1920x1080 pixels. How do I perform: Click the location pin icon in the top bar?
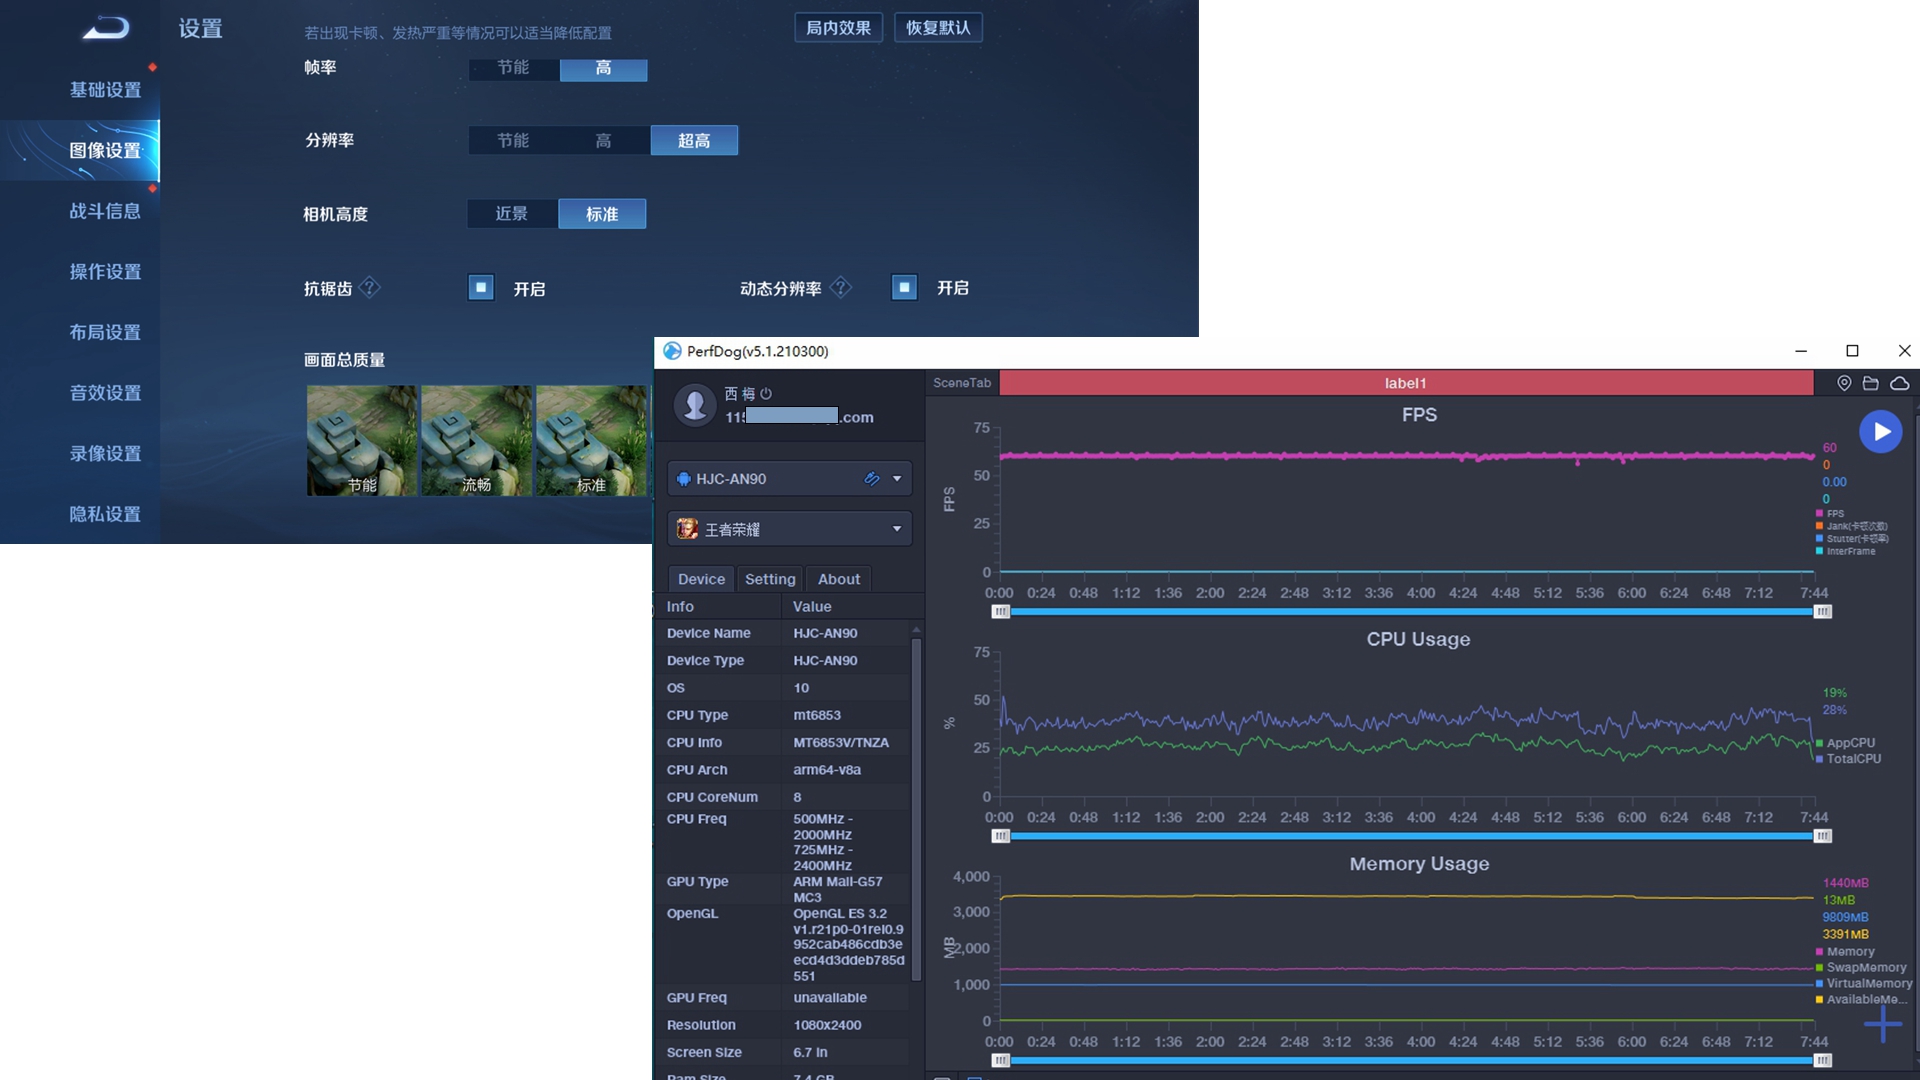(1844, 383)
